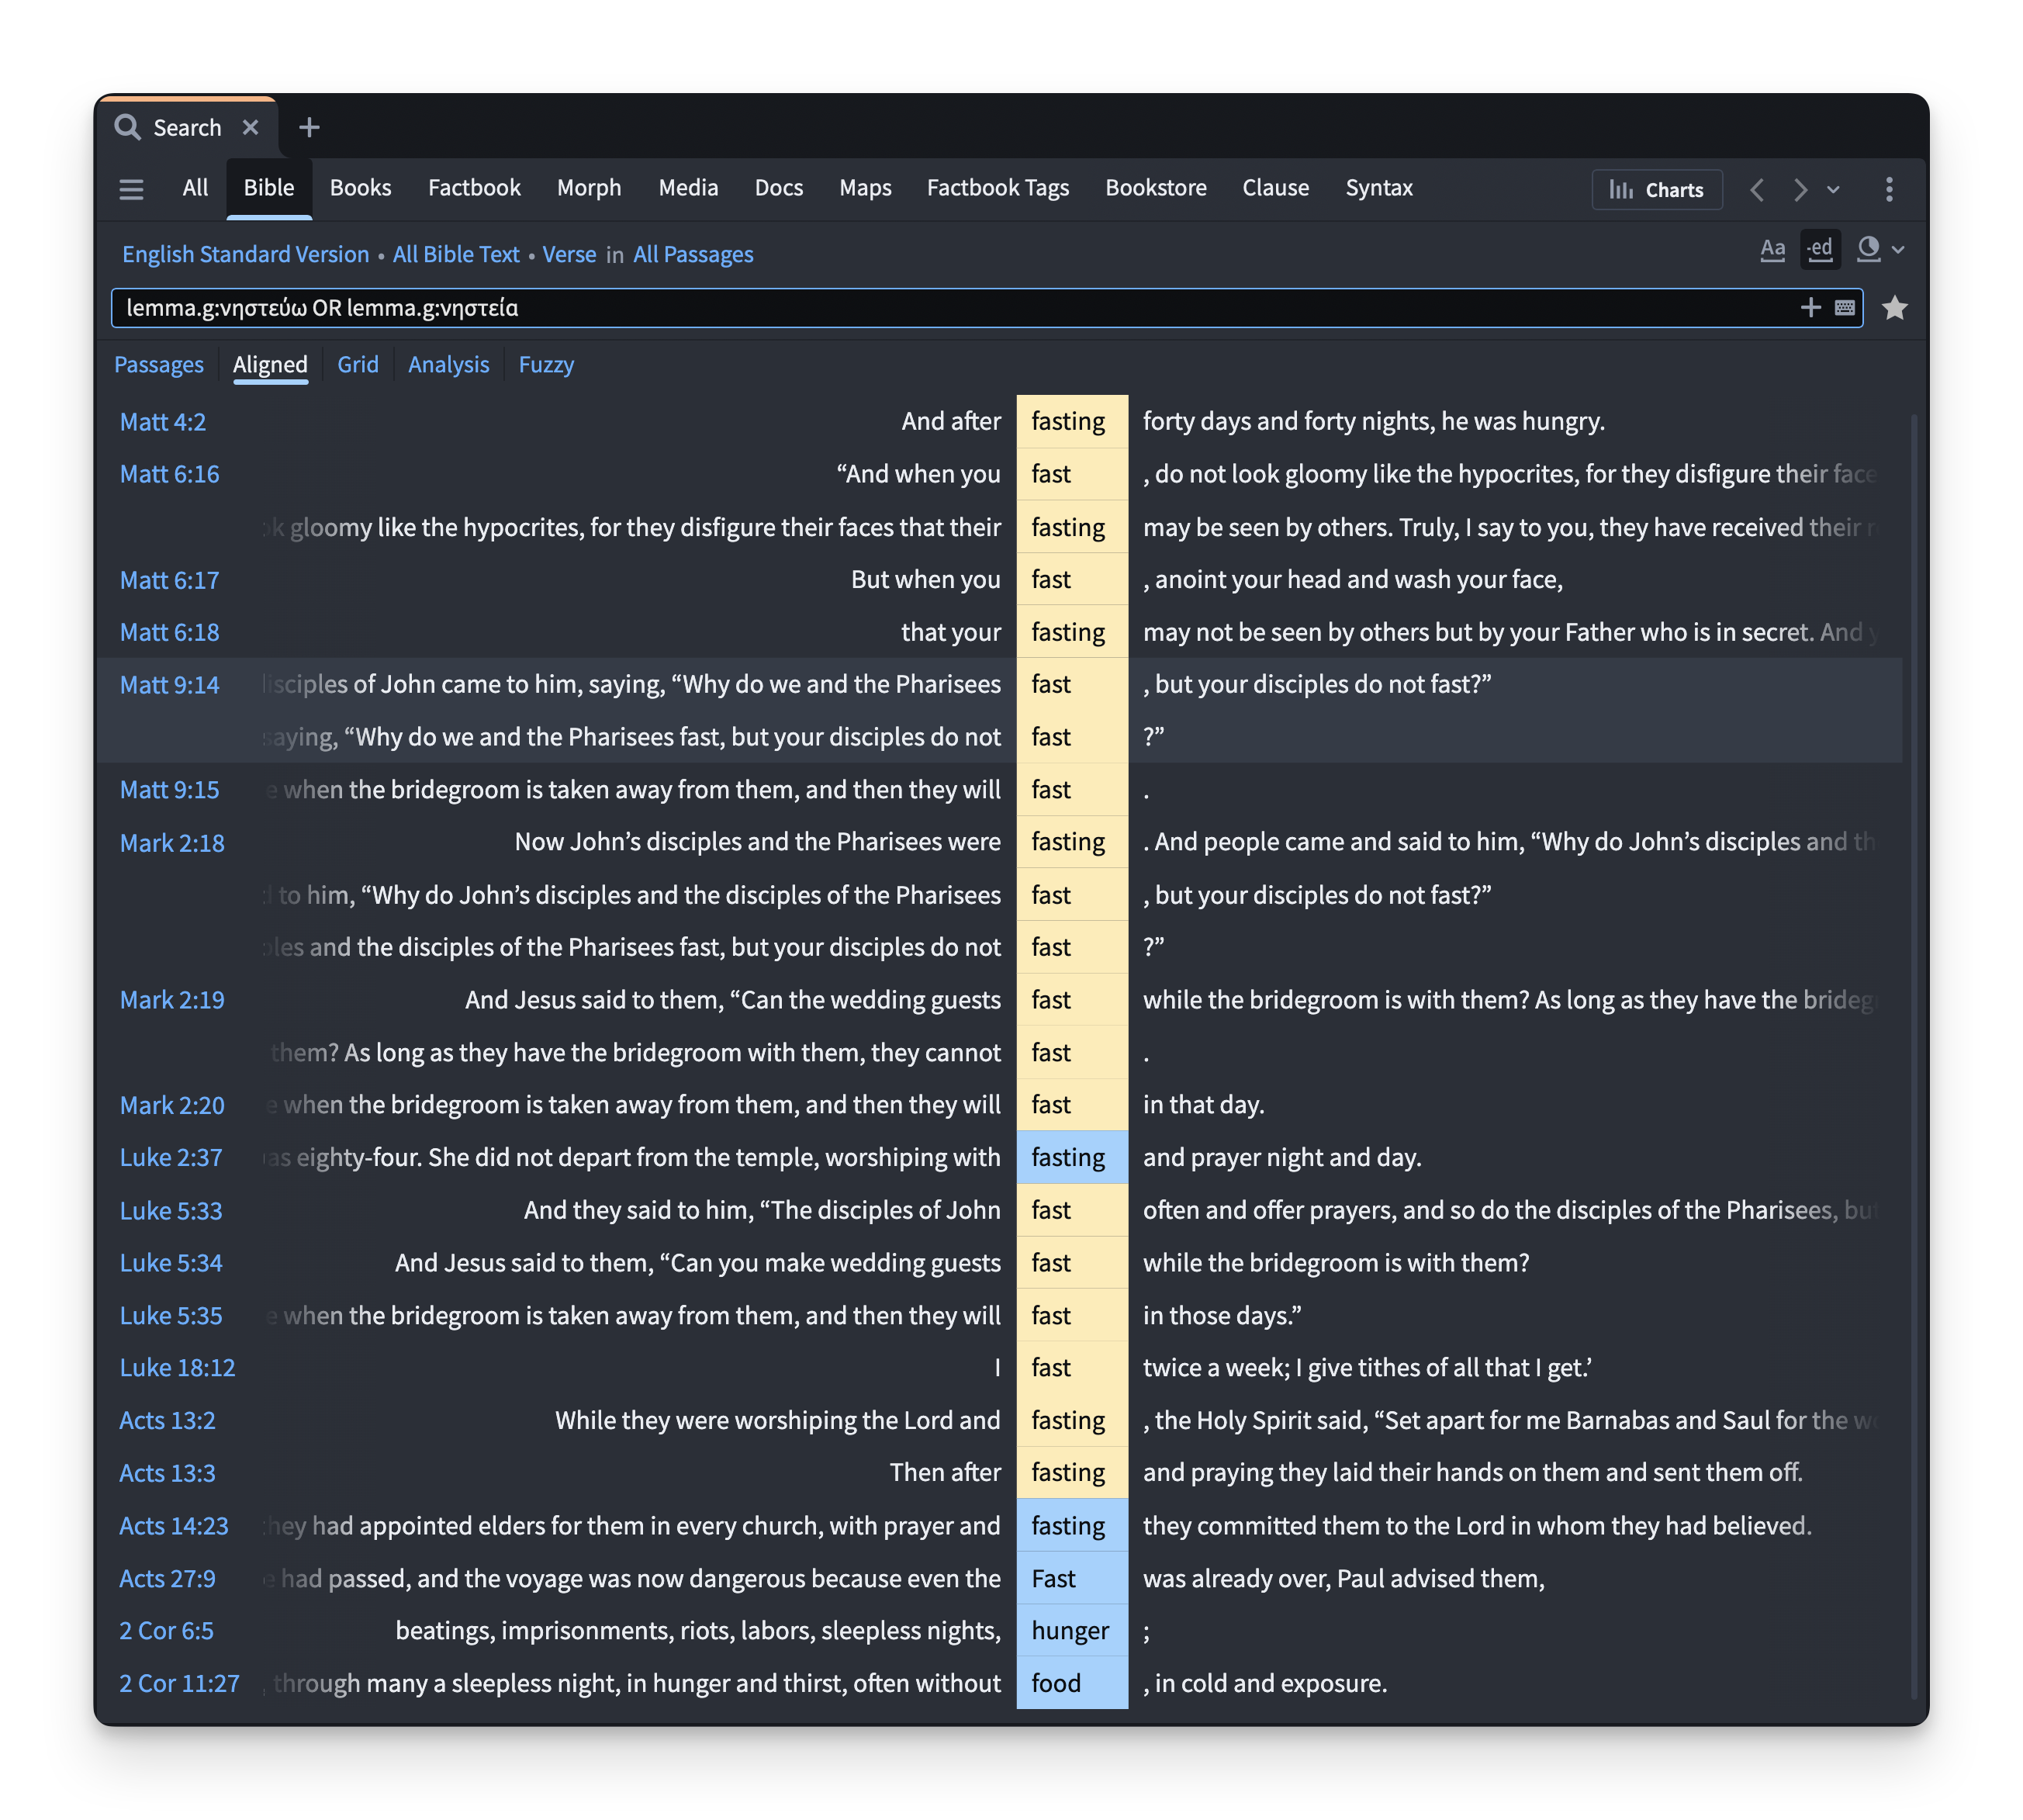Switch to the Morph search tab
Viewport: 2023px width, 1820px height.
click(x=588, y=188)
